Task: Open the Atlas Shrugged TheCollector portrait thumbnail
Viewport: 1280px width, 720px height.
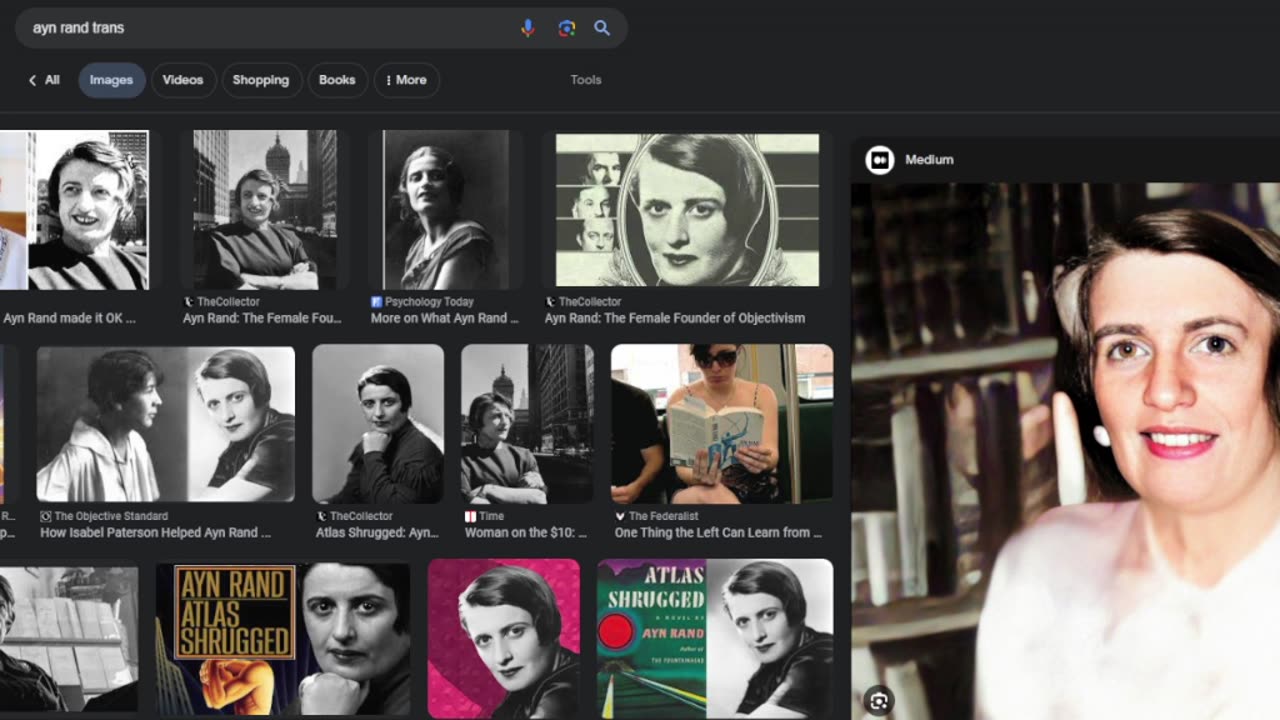Action: [378, 424]
